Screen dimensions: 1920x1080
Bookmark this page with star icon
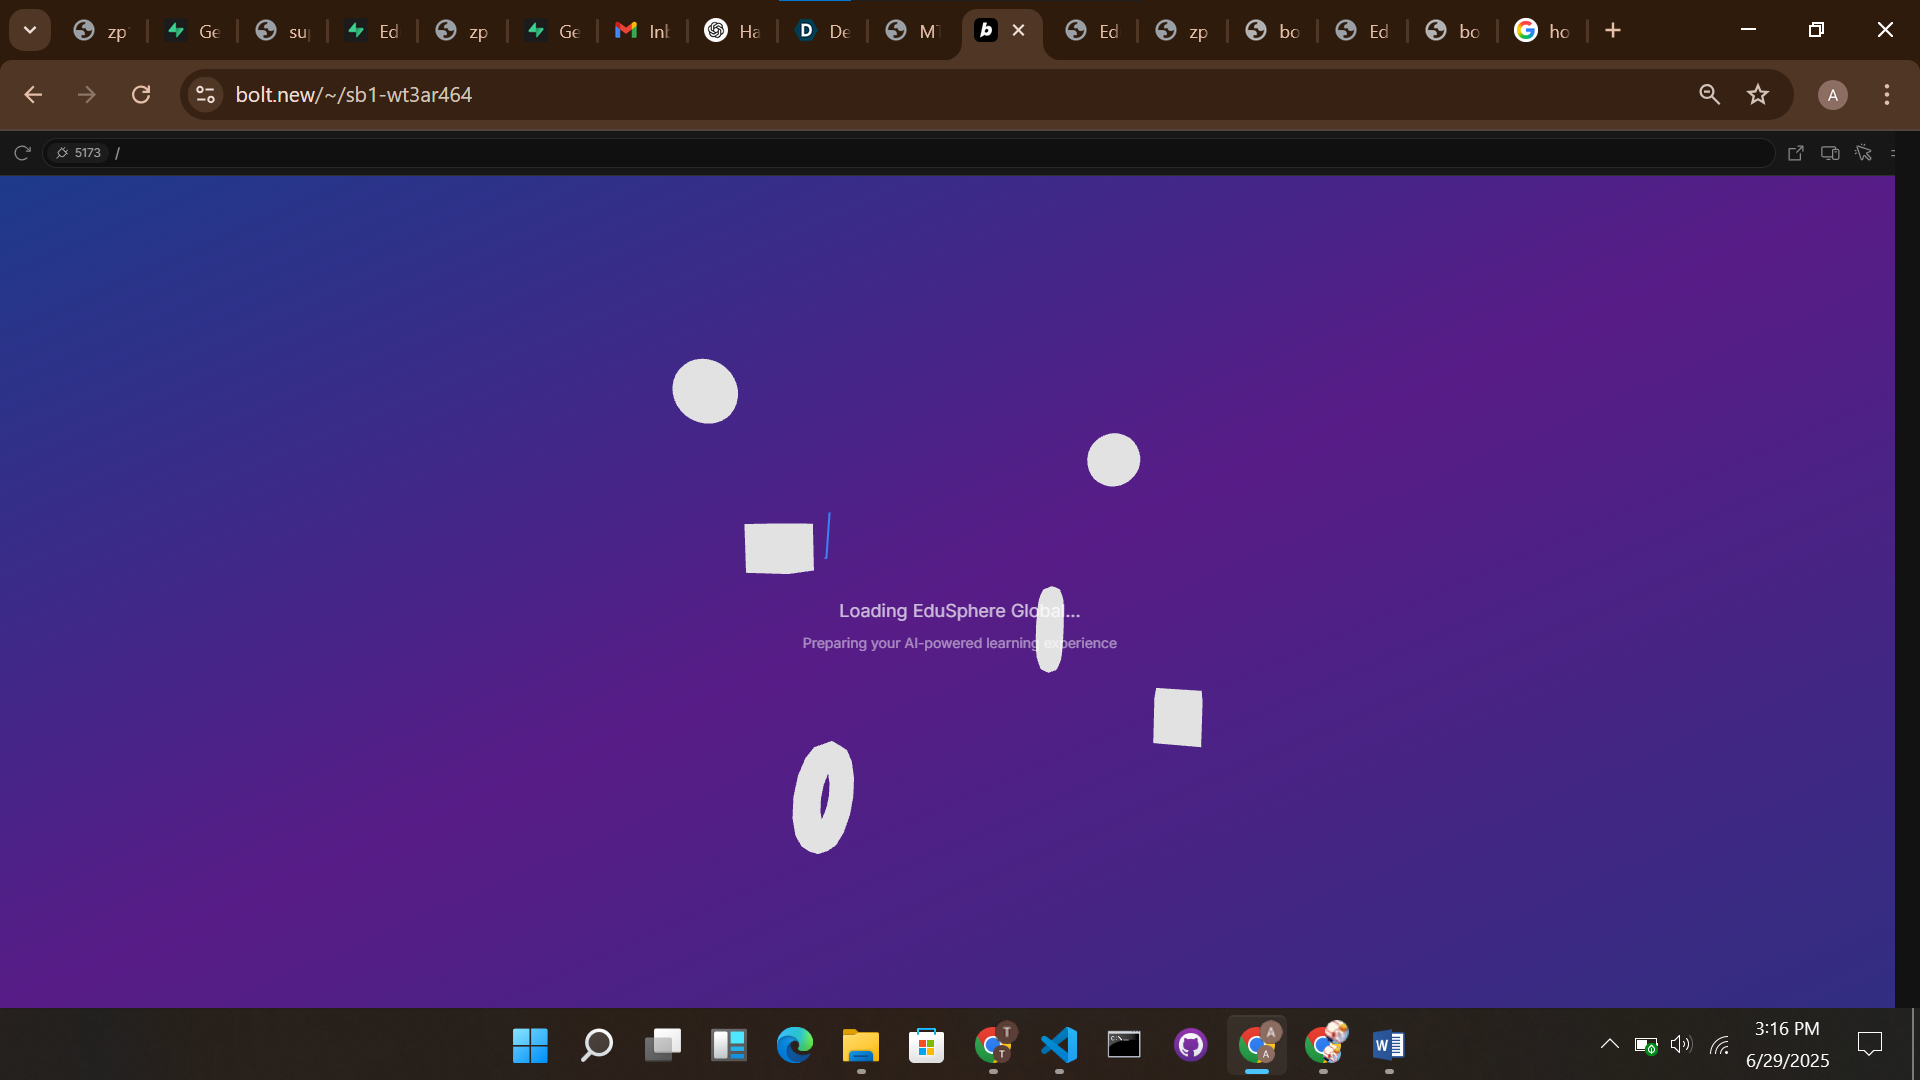tap(1758, 95)
